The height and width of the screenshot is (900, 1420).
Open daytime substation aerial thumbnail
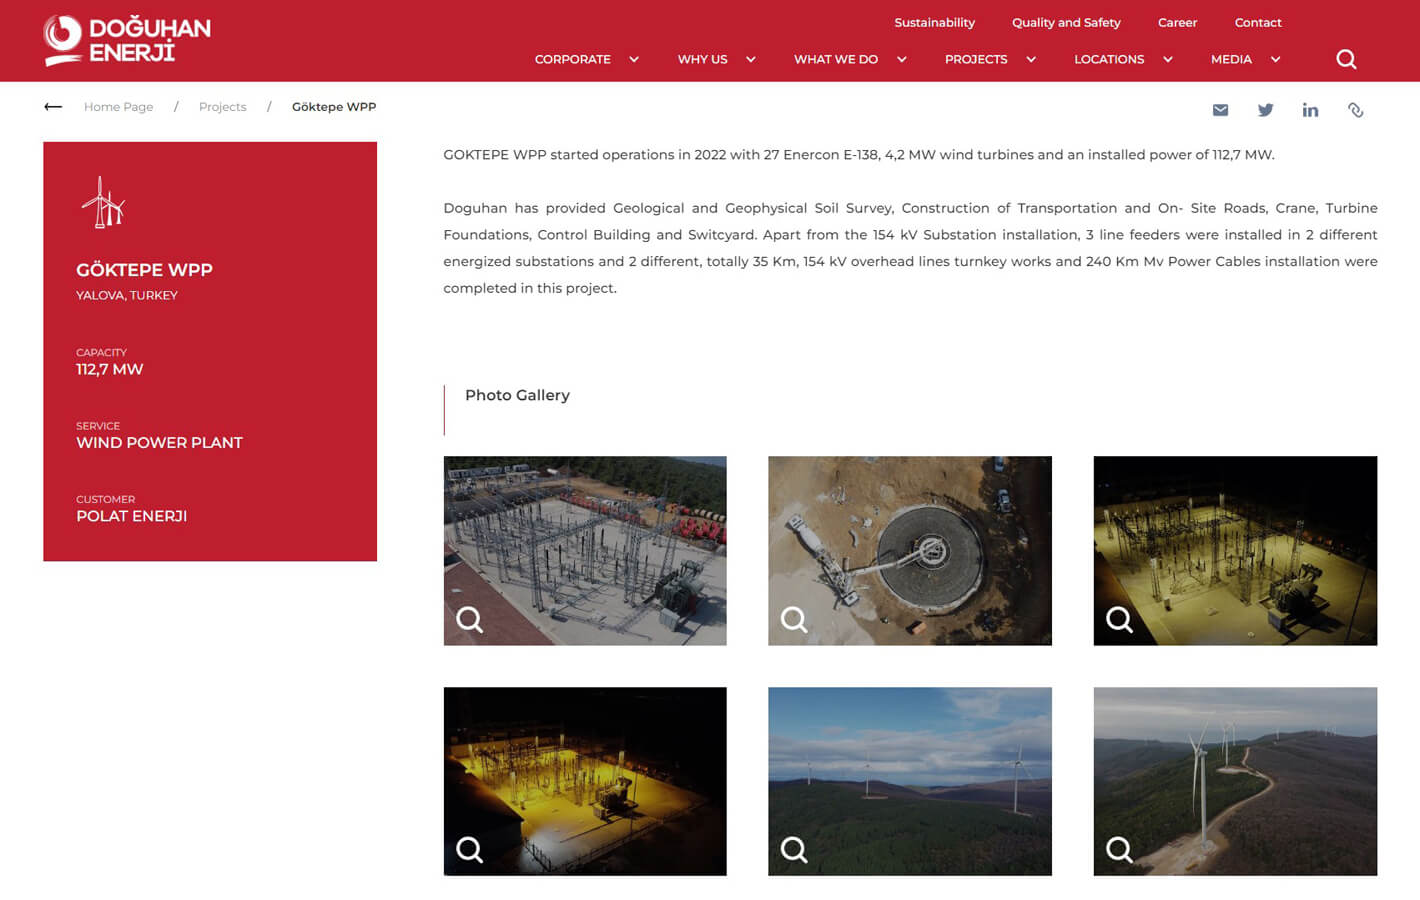point(585,551)
